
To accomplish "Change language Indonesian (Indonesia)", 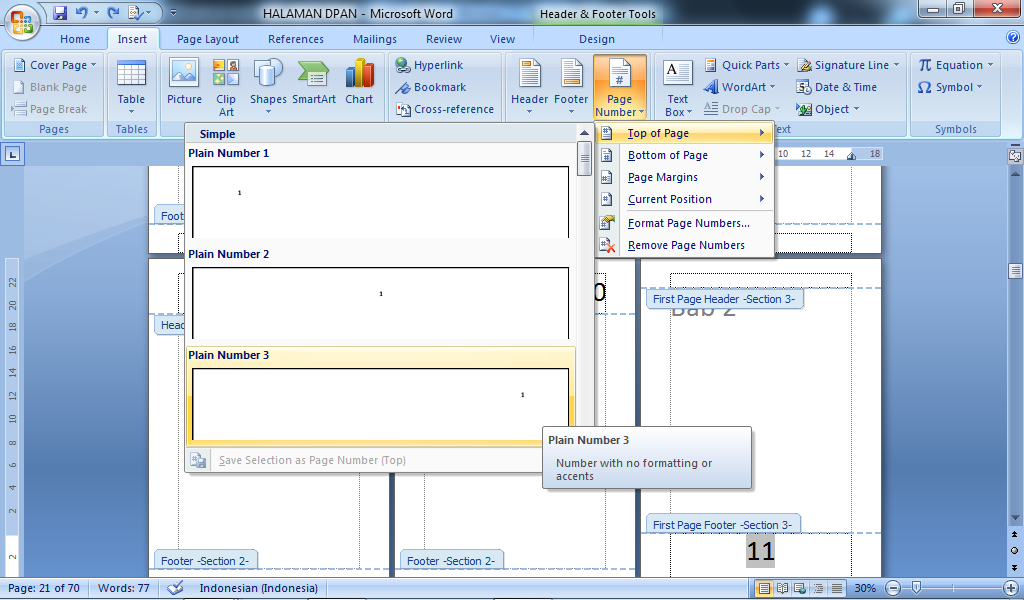I will [259, 588].
